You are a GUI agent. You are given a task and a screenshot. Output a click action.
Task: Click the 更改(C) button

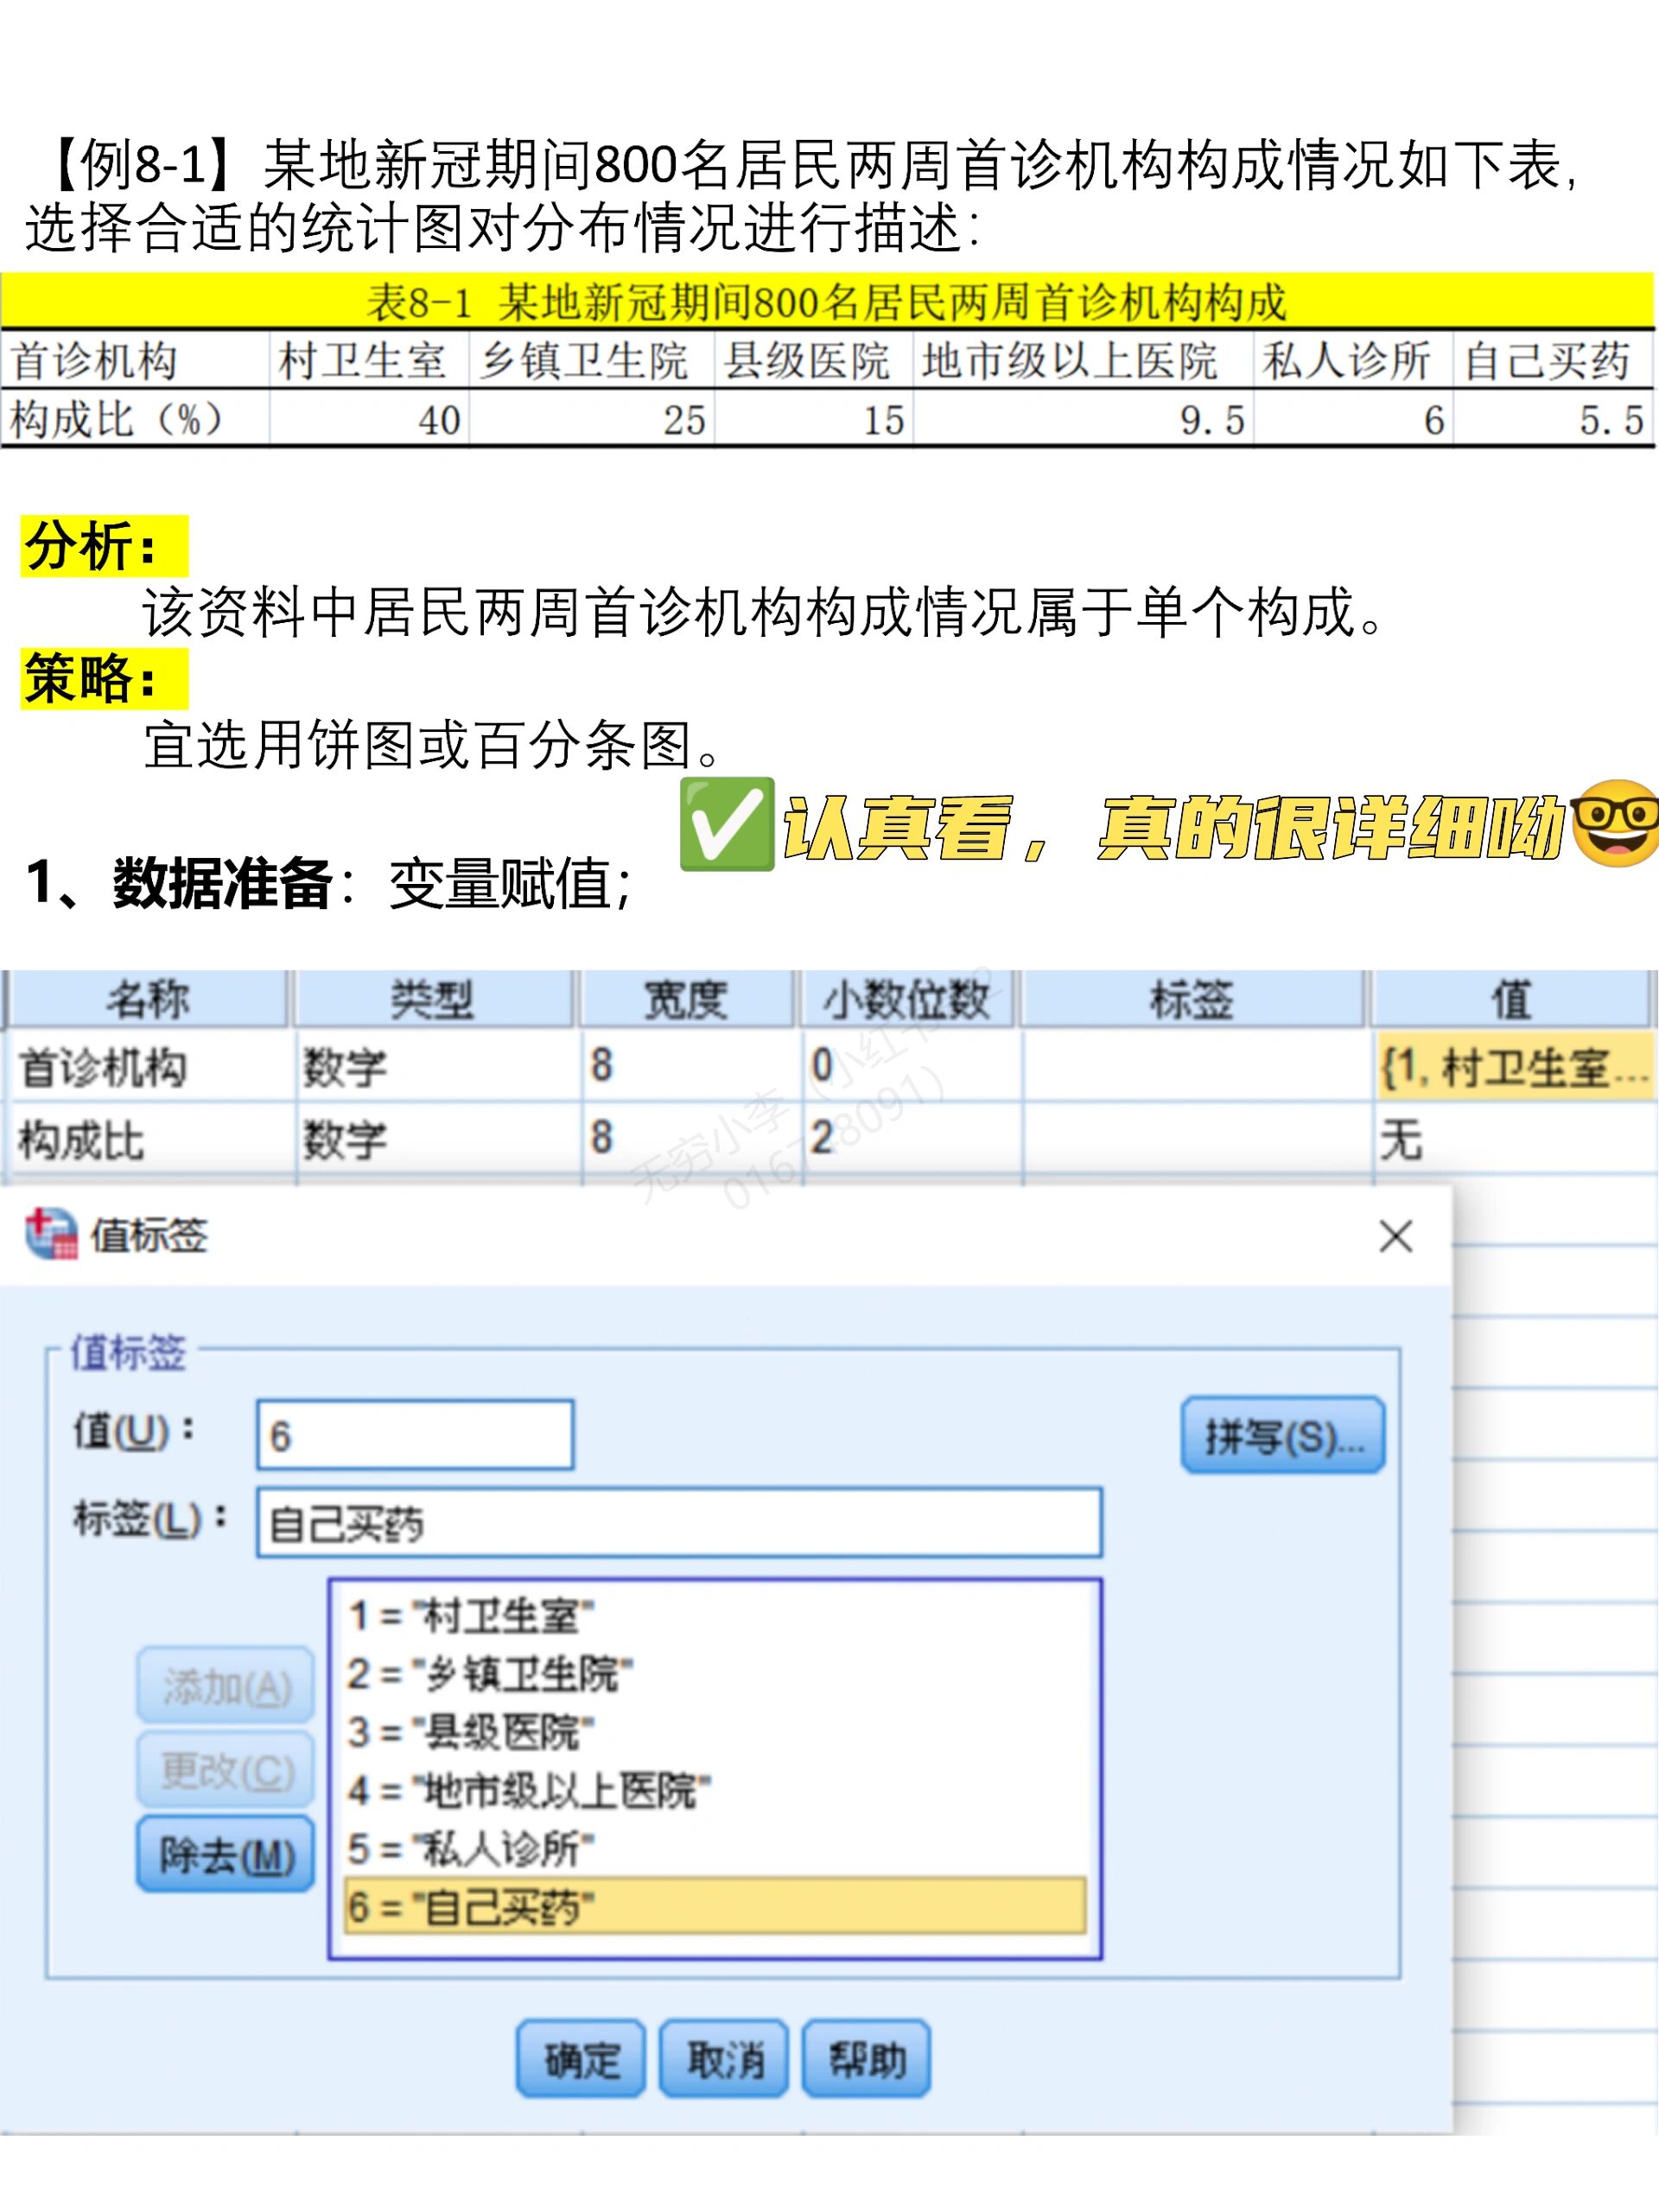click(226, 1771)
